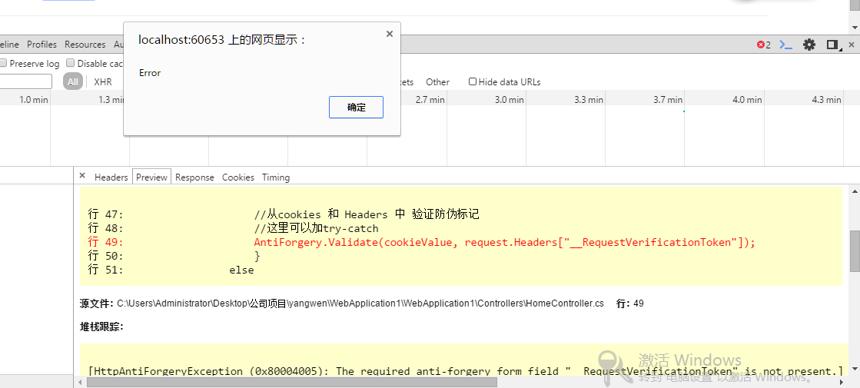Change DevTools dock side icon
860x388 pixels.
coord(834,45)
